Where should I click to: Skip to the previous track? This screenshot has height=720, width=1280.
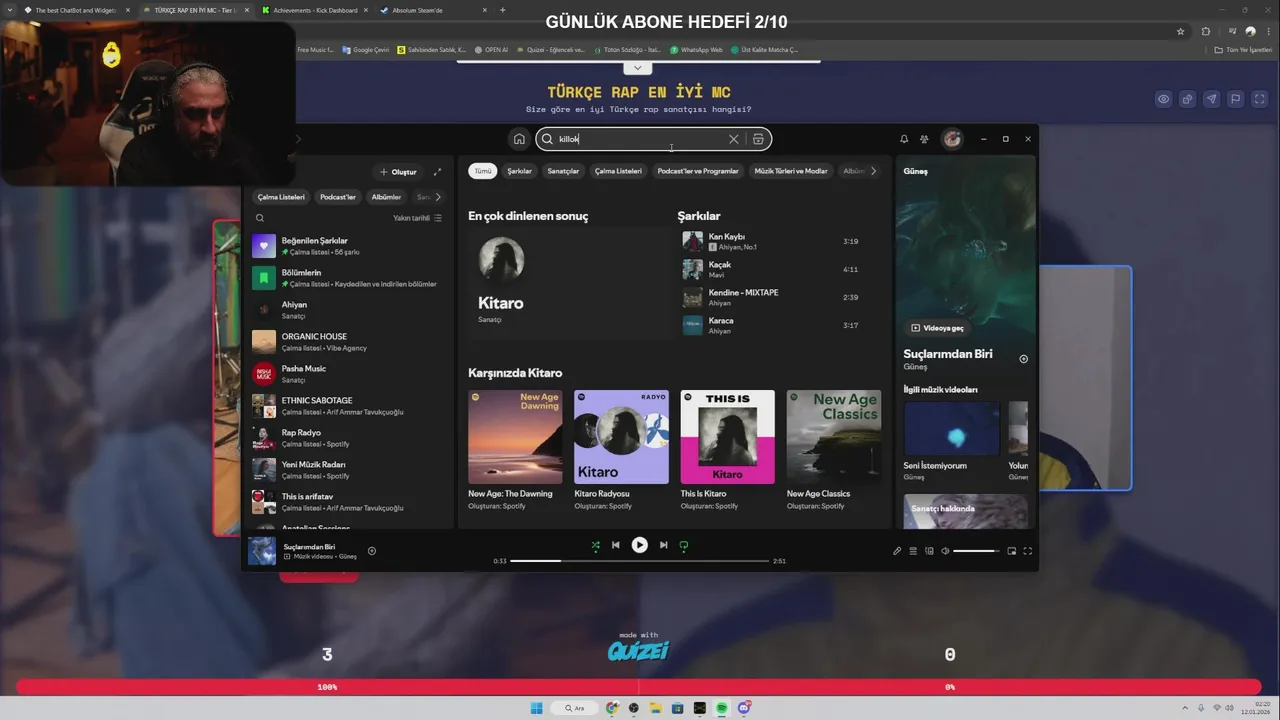(616, 545)
